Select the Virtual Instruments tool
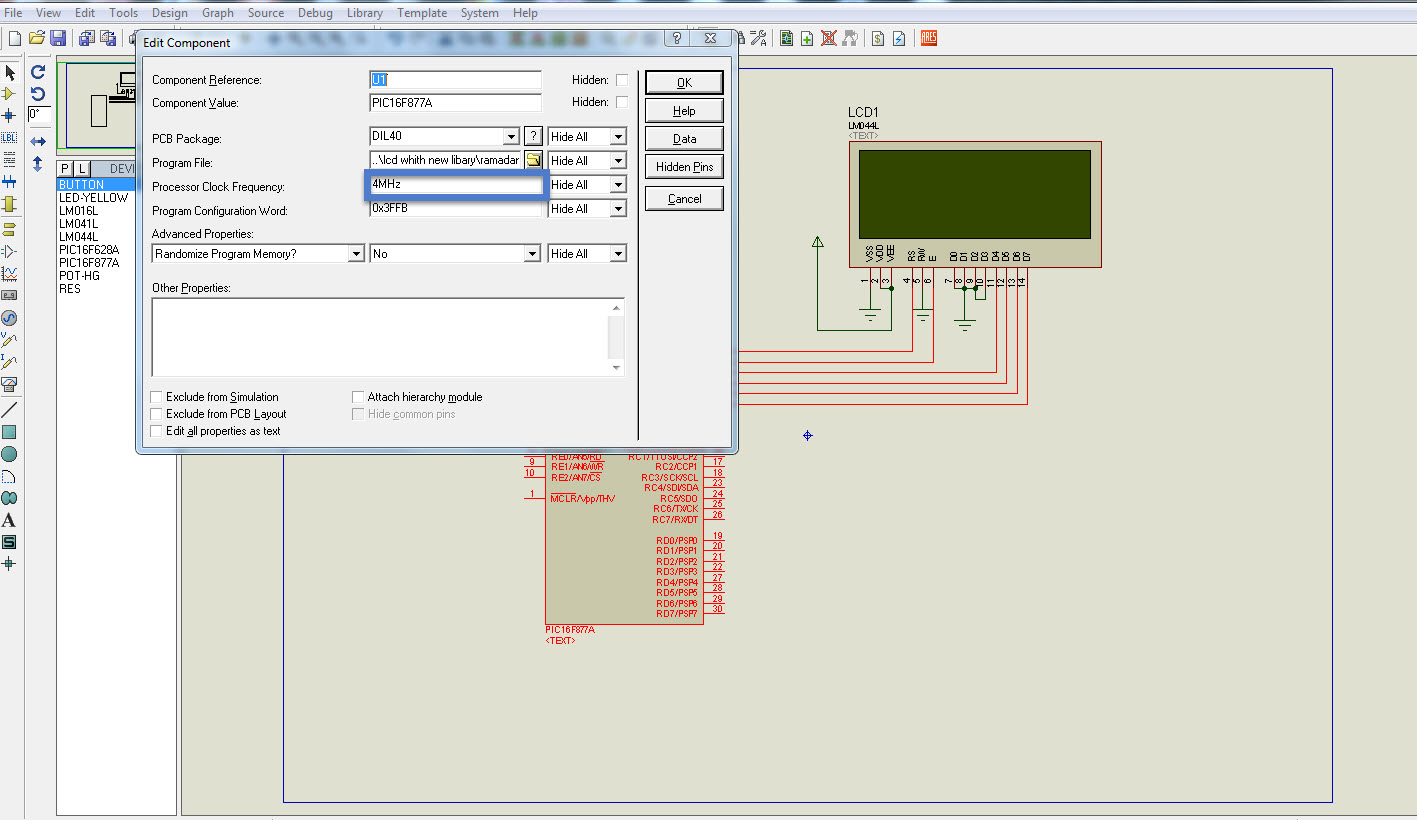The width and height of the screenshot is (1417, 820). click(x=10, y=384)
